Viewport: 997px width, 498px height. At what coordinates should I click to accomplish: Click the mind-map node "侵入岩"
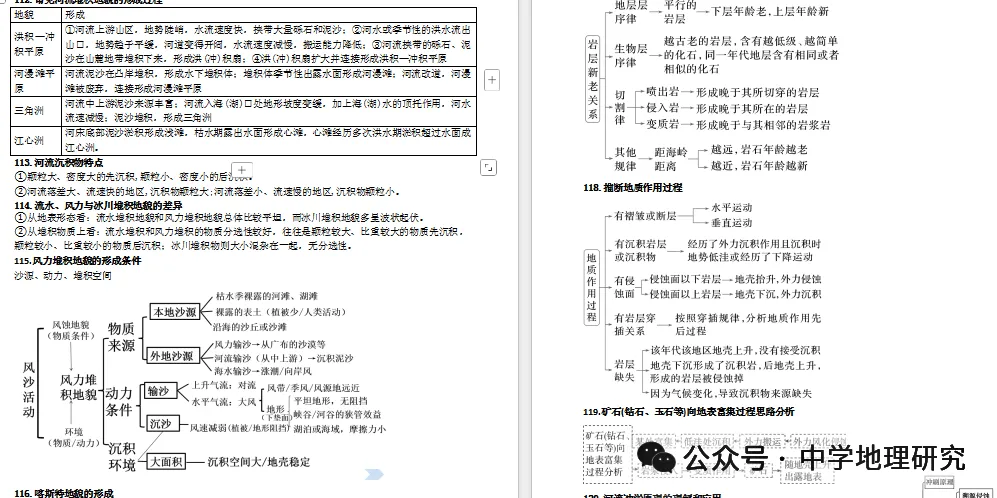(663, 109)
